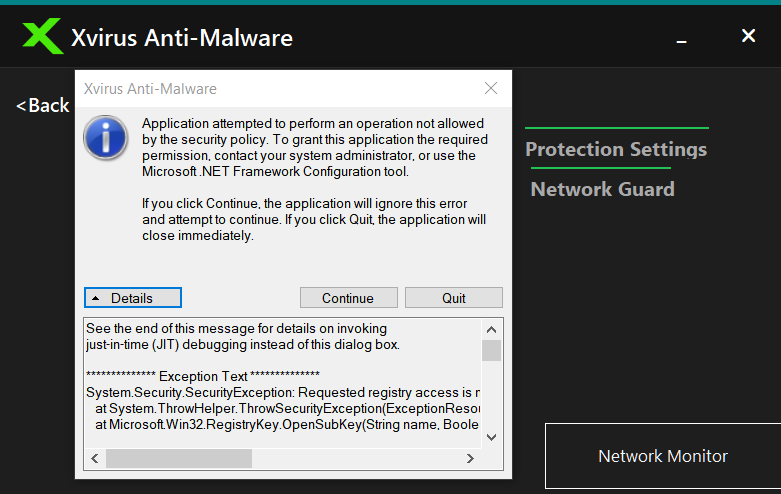Switch to the Network Guard tab
Viewport: 781px width, 494px height.
[602, 189]
